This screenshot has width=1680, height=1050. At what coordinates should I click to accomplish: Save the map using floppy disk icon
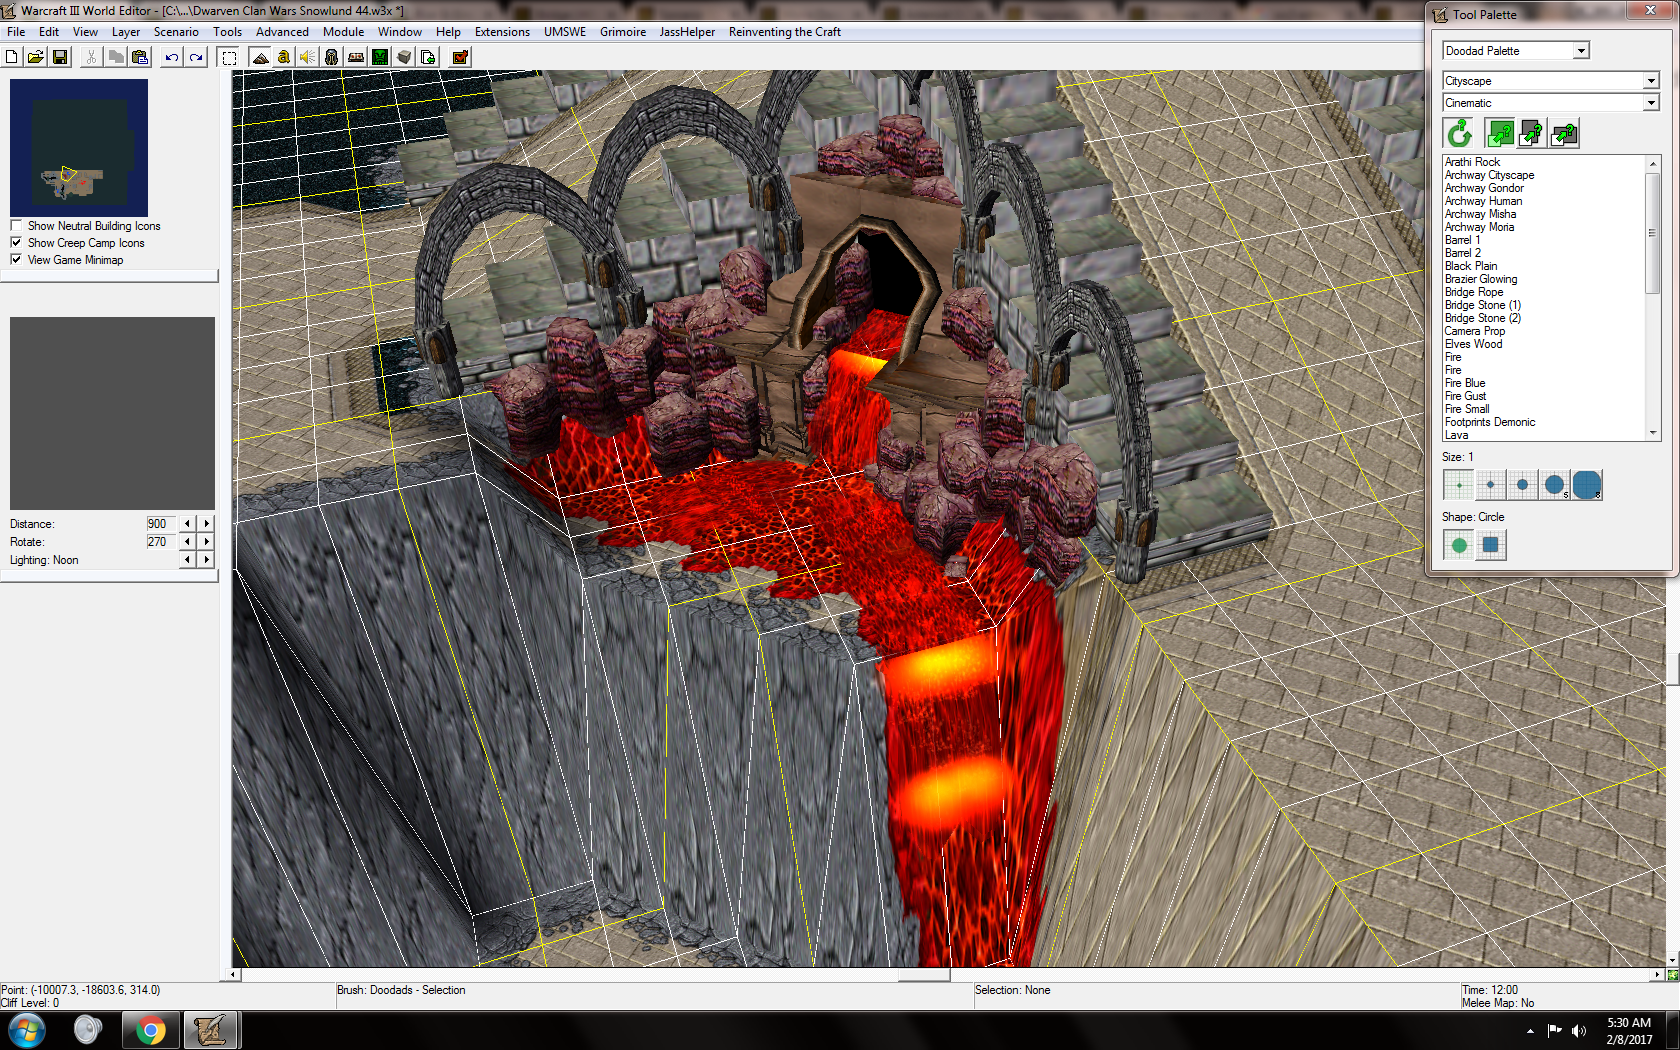point(60,57)
